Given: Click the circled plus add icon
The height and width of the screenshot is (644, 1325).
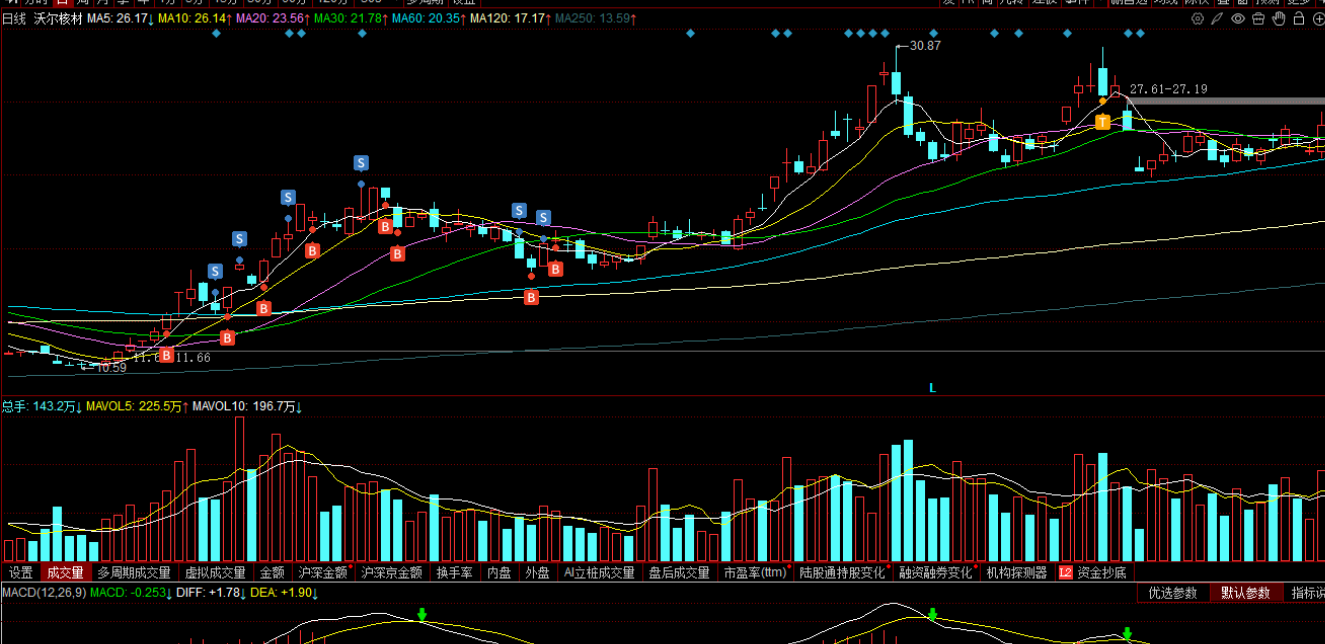Looking at the screenshot, I should click(1319, 19).
